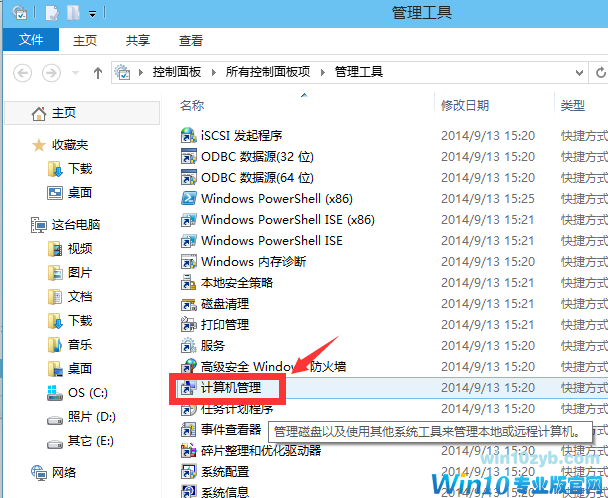
Task: Click the properties icon in title bar
Action: pos(52,13)
